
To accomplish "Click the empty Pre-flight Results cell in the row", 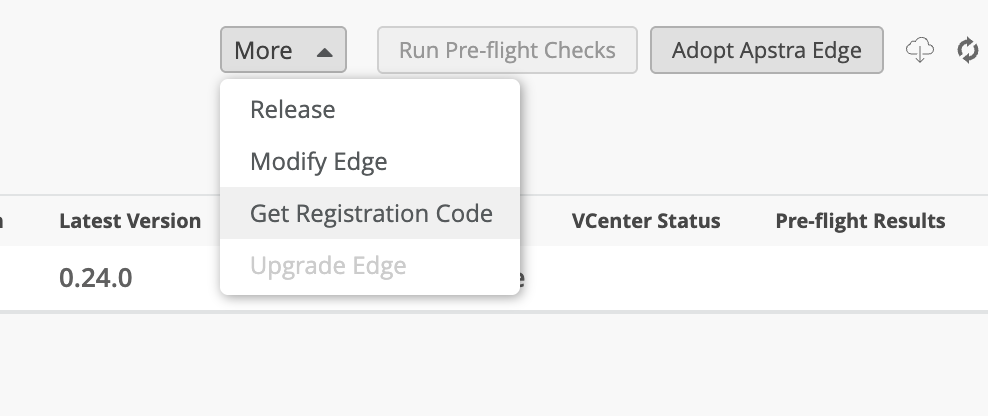I will [x=860, y=277].
